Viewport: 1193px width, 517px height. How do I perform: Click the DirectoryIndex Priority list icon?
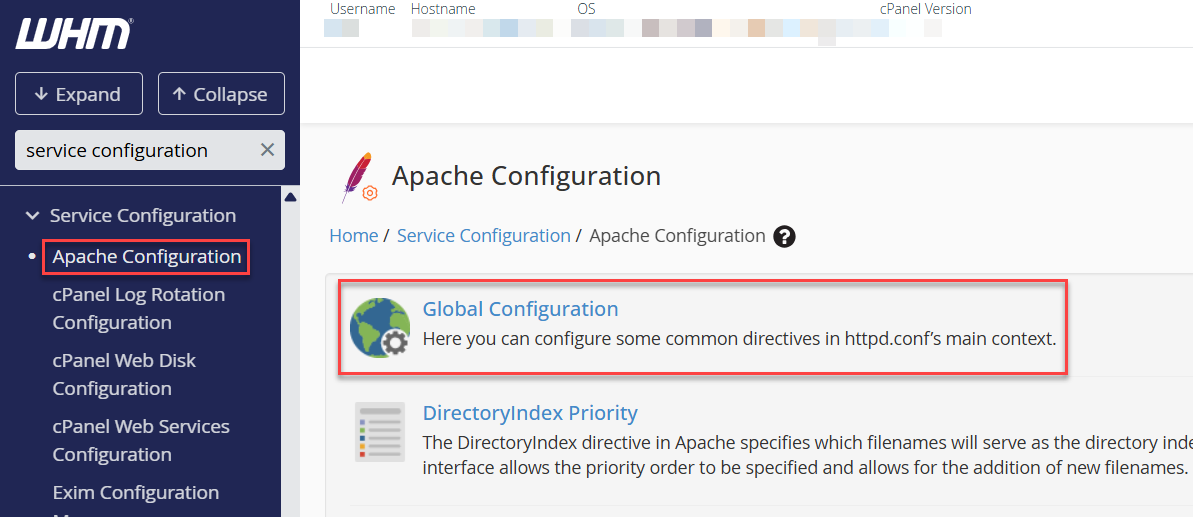(380, 432)
